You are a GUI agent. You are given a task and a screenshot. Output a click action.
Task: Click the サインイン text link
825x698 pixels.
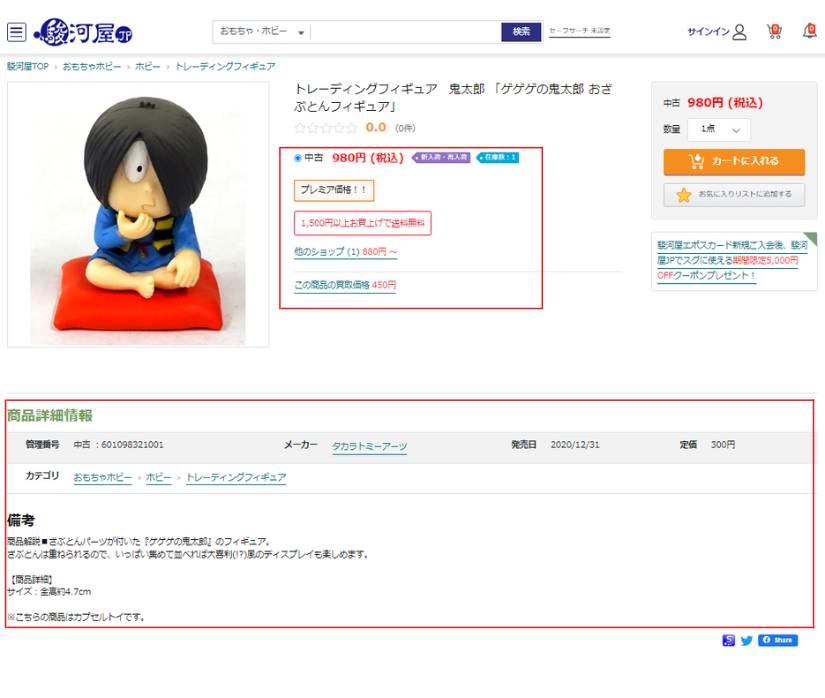coord(708,32)
